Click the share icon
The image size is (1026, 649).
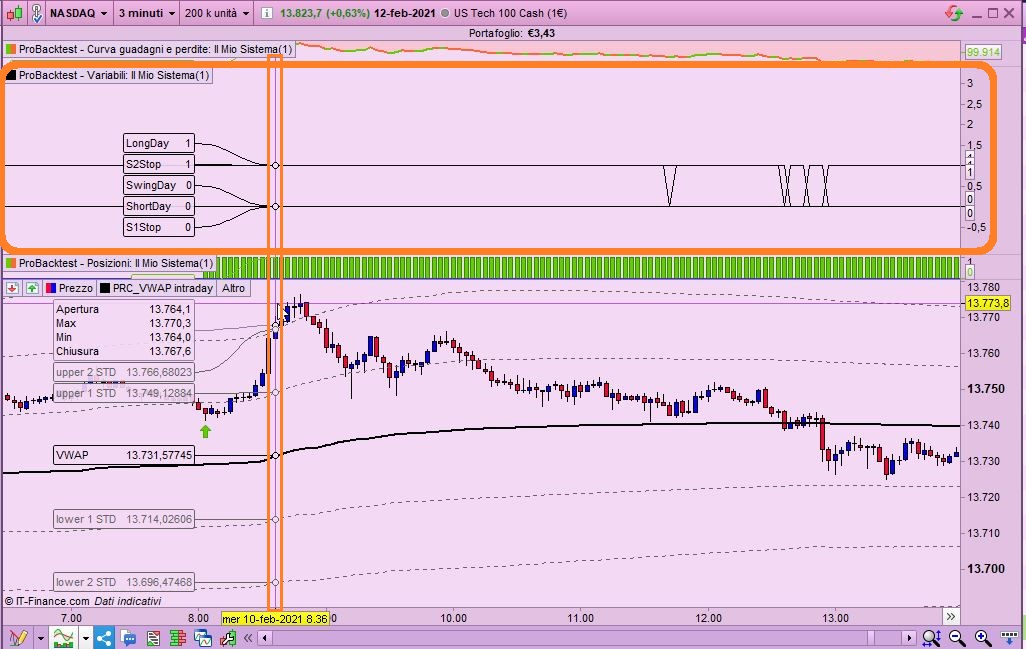pyautogui.click(x=105, y=637)
